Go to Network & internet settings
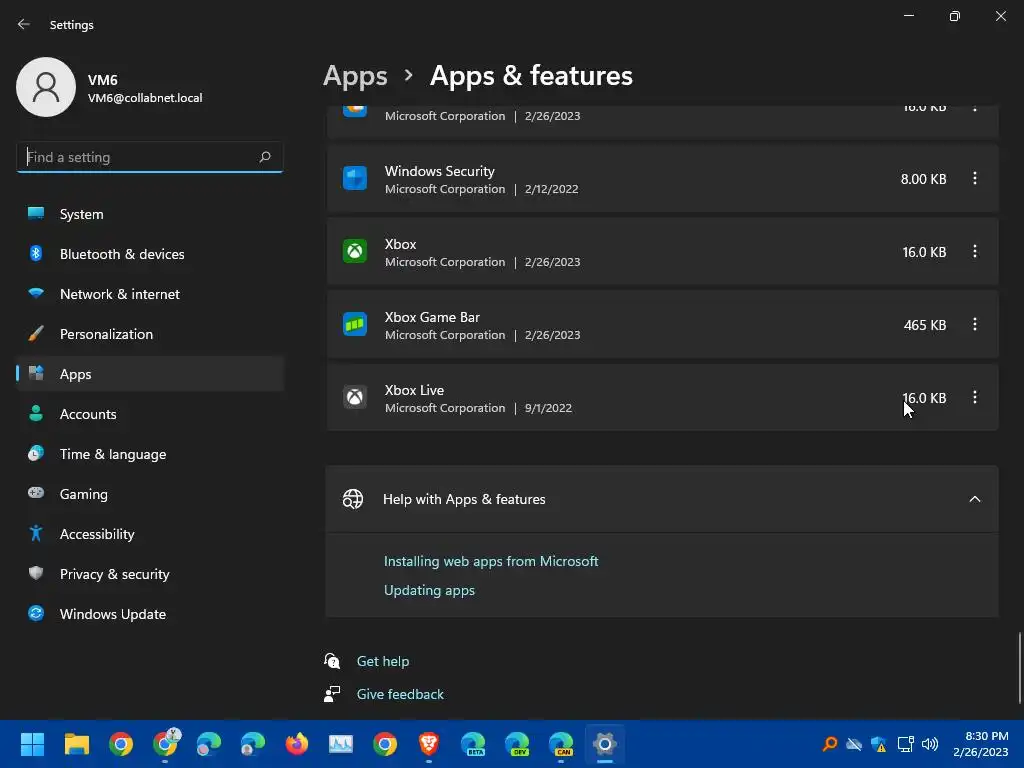This screenshot has height=768, width=1024. pyautogui.click(x=150, y=294)
